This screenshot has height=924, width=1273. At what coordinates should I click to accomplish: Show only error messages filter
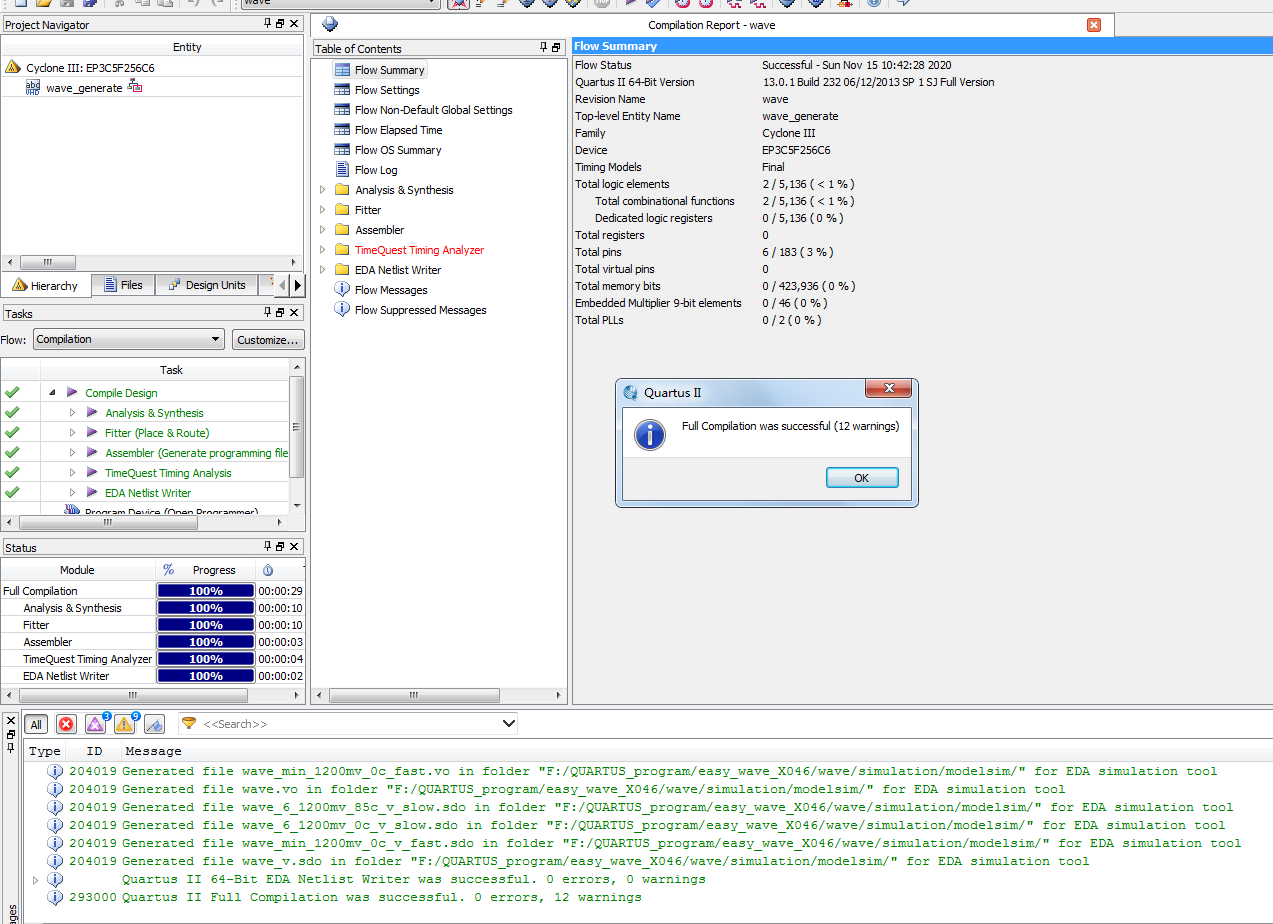point(66,724)
